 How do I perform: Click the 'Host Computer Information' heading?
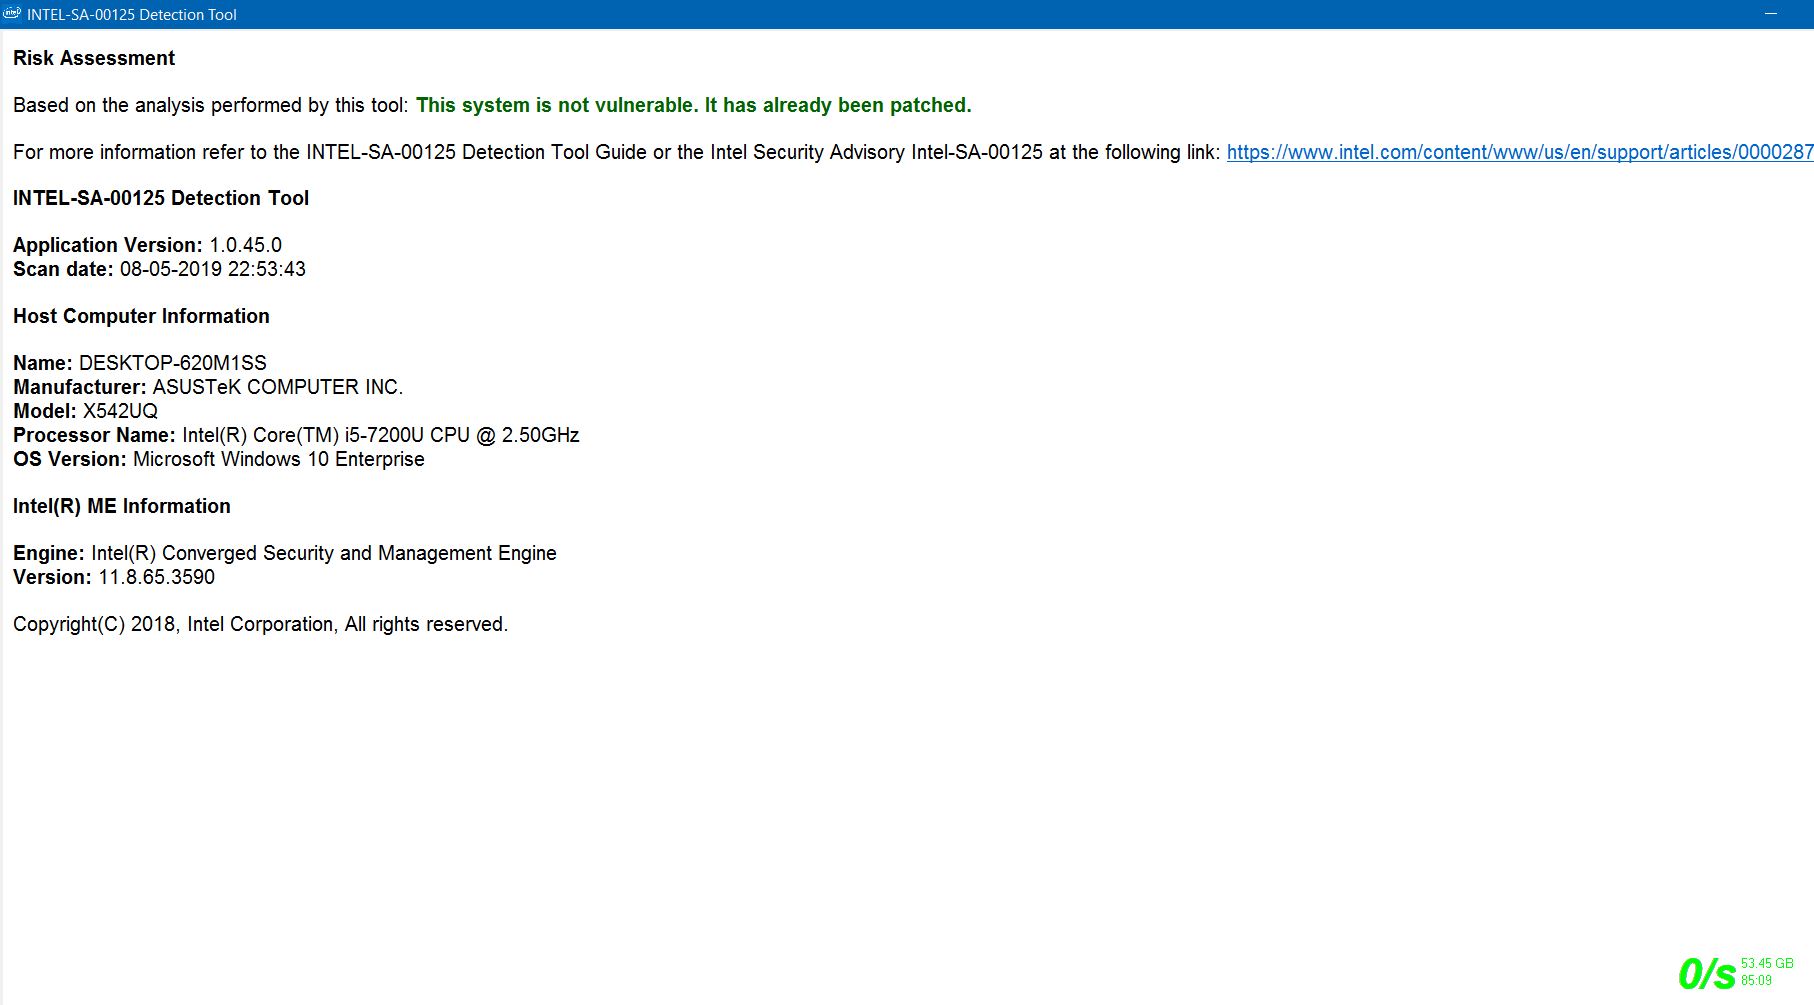point(141,316)
